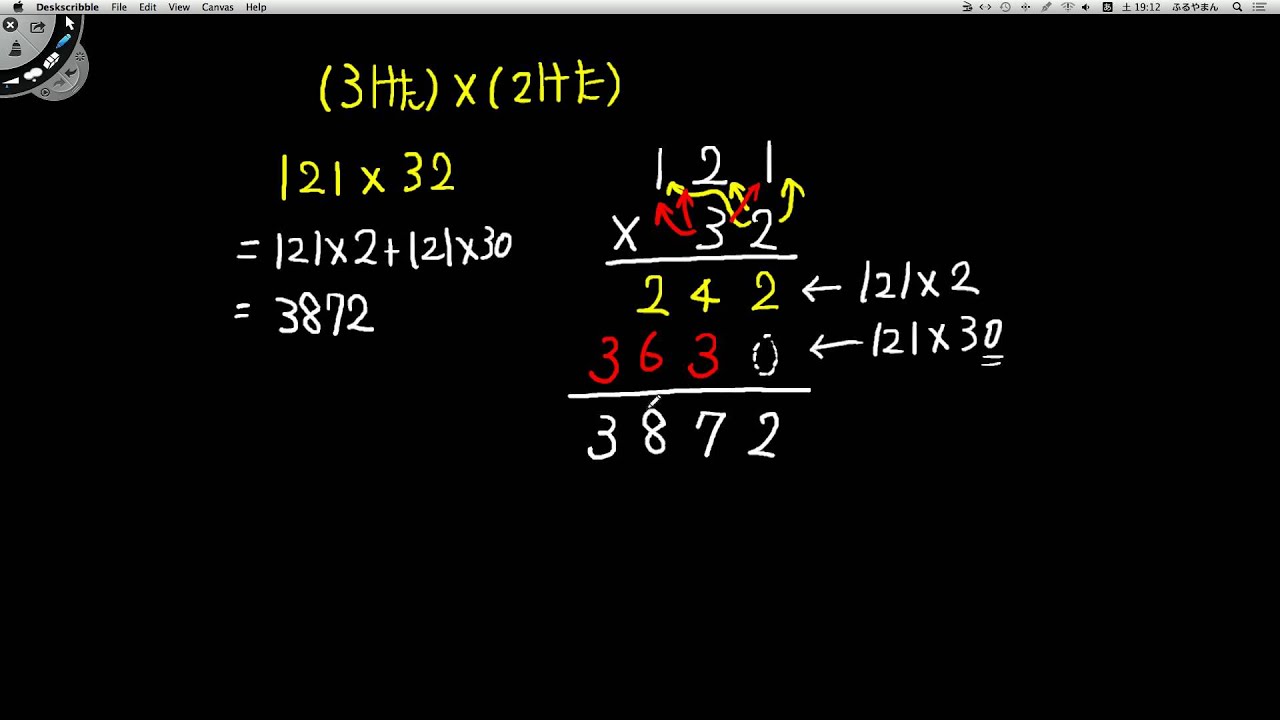Click the angle brackets menu bar icon

pos(985,7)
